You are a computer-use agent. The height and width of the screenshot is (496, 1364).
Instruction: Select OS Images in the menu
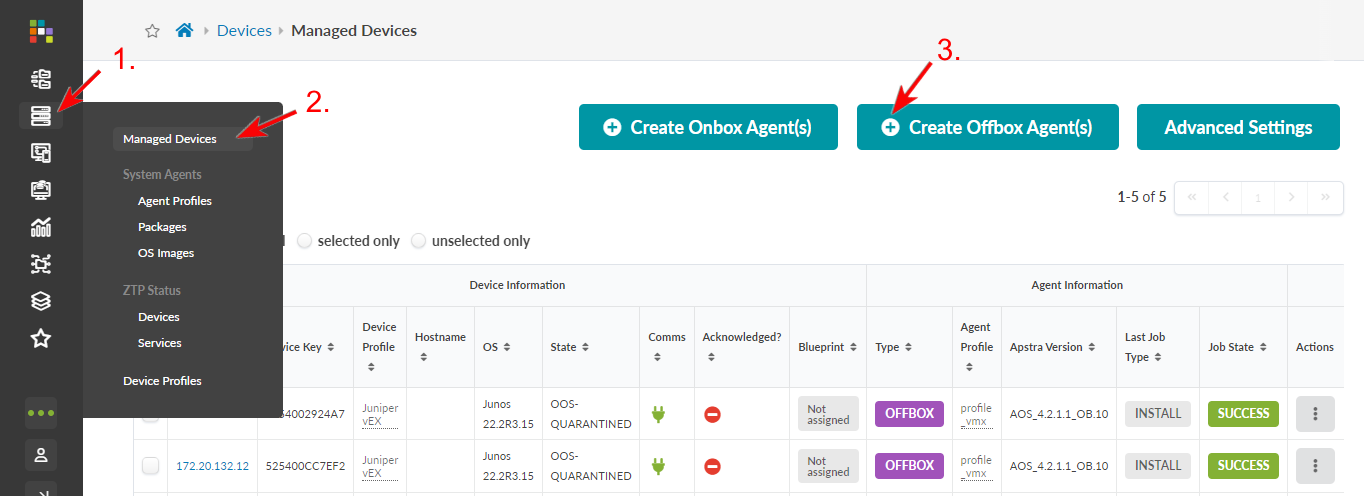(x=166, y=253)
